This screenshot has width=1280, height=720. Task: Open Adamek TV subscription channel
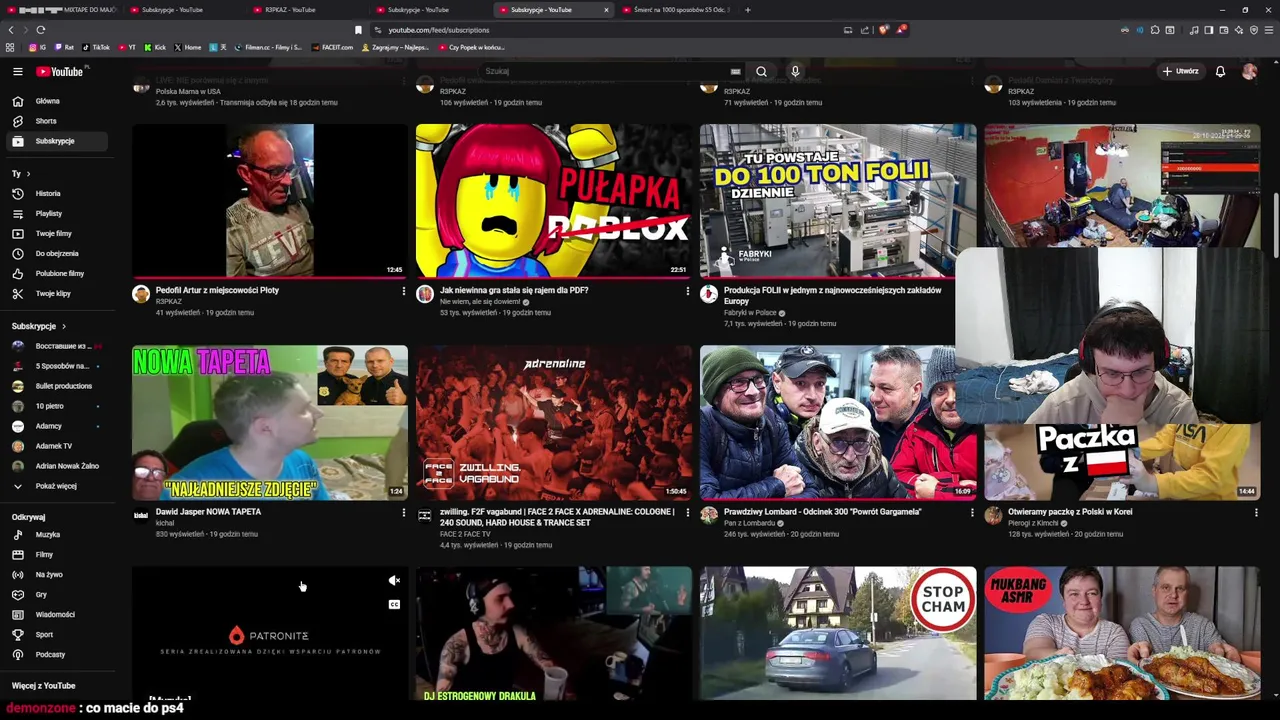tap(55, 446)
